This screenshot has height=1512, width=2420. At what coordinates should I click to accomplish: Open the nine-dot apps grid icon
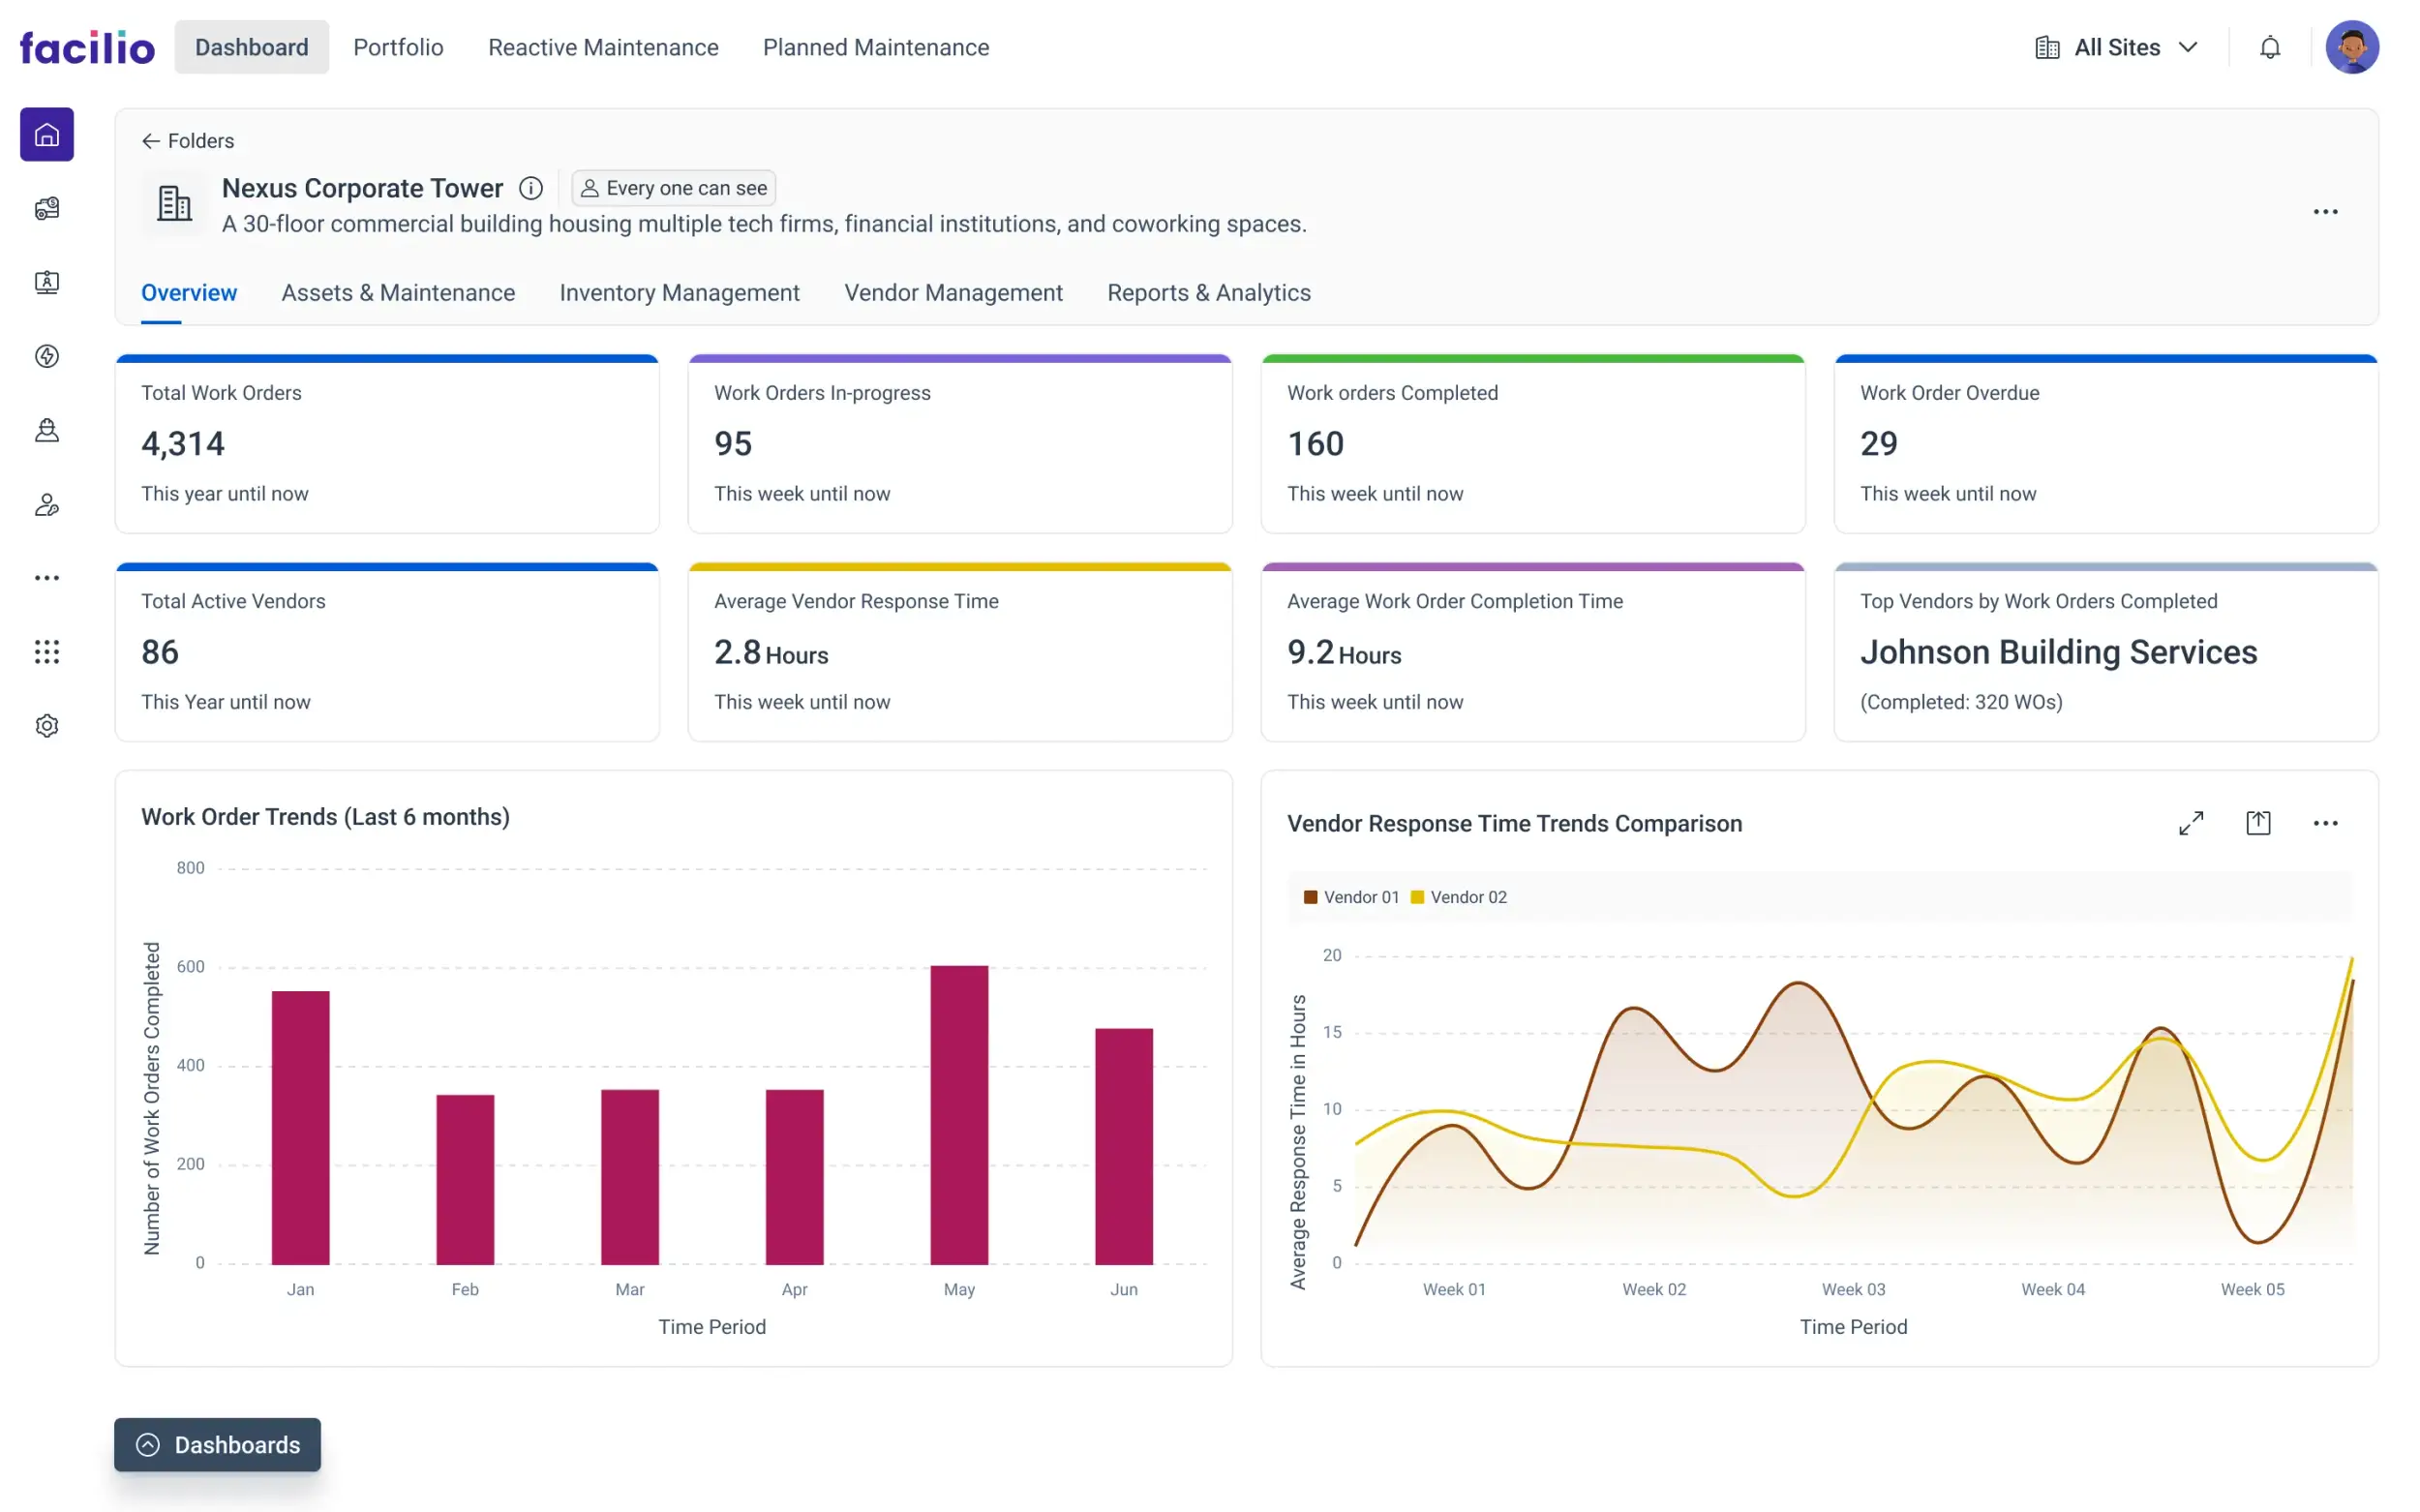click(47, 652)
